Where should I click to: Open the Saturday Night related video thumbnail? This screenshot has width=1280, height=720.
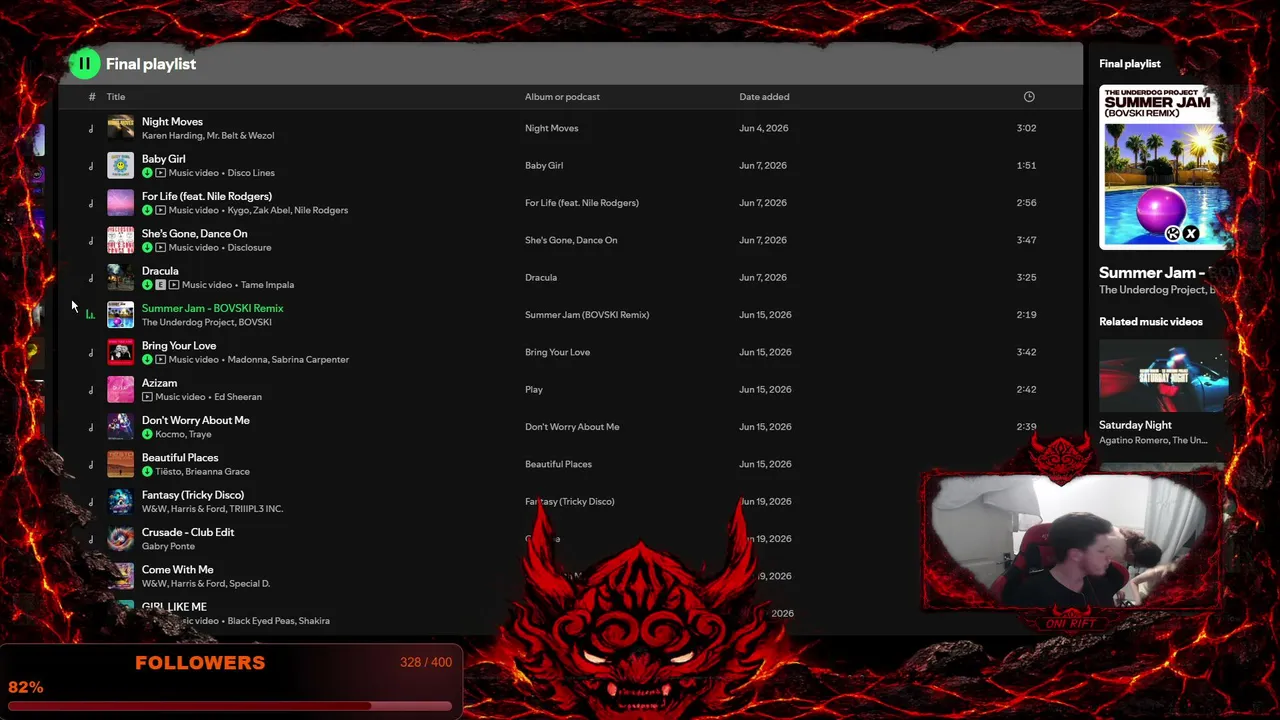1164,376
